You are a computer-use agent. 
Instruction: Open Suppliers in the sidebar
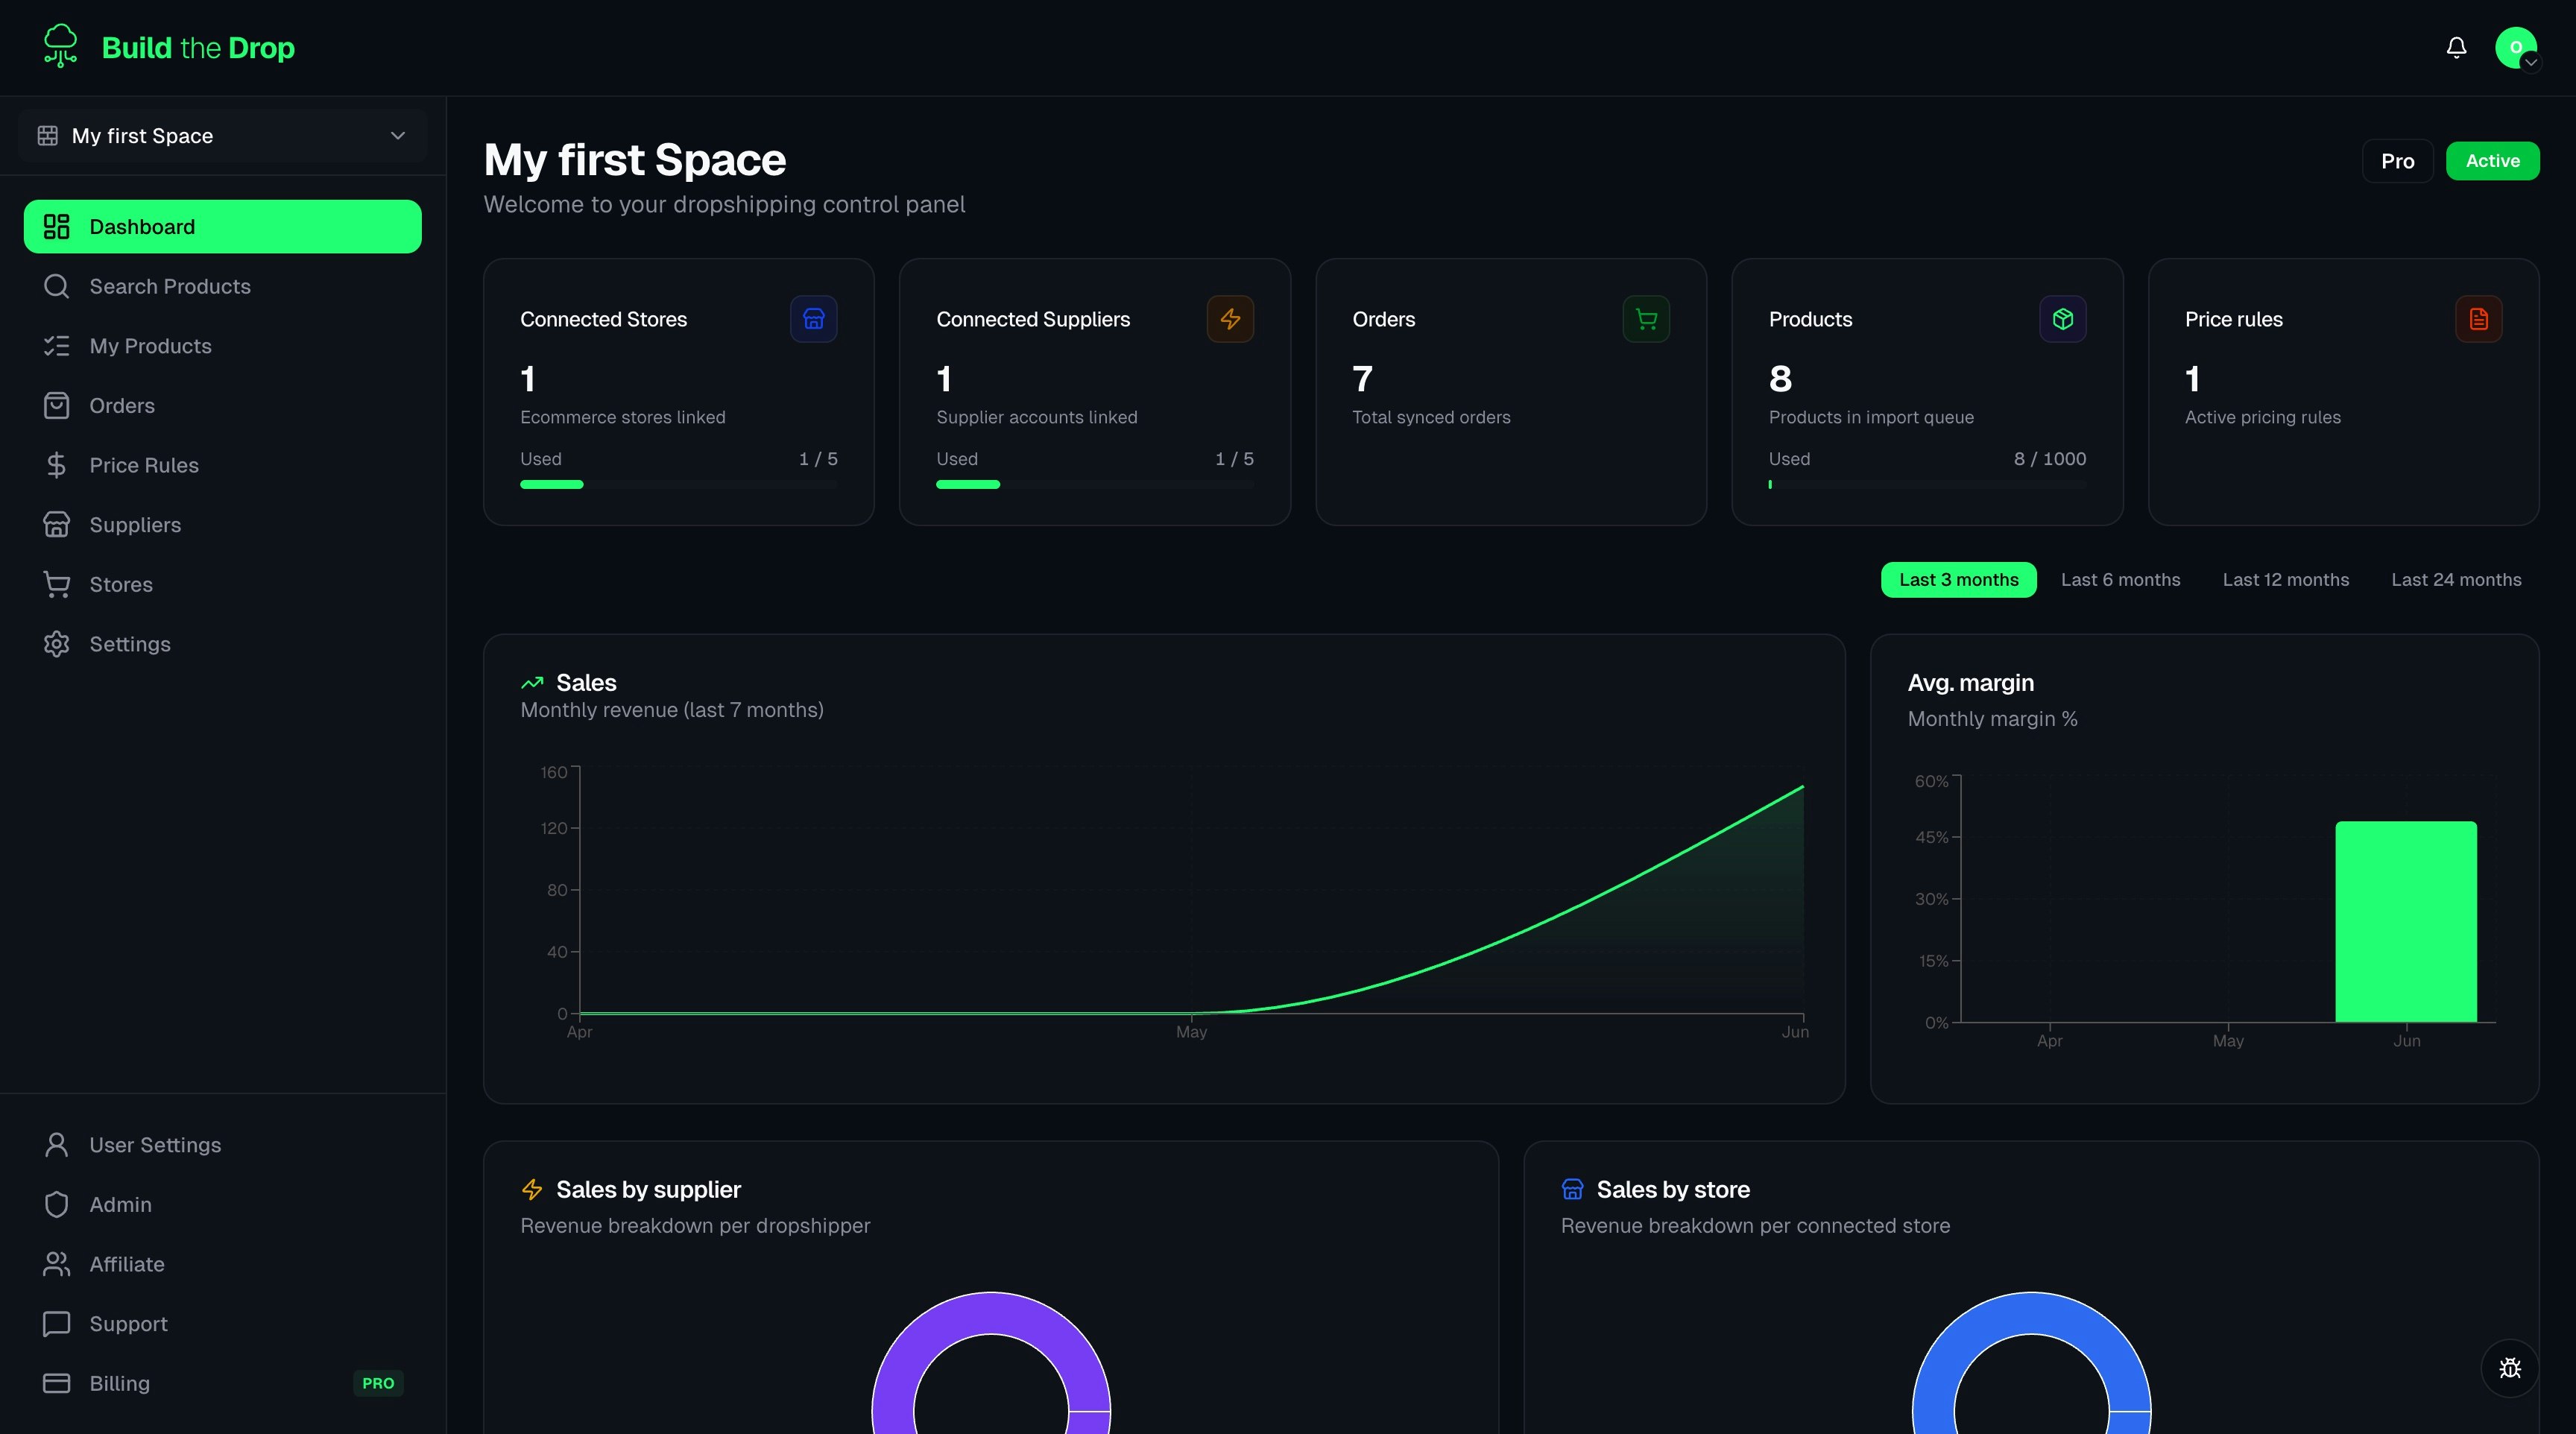[x=223, y=524]
